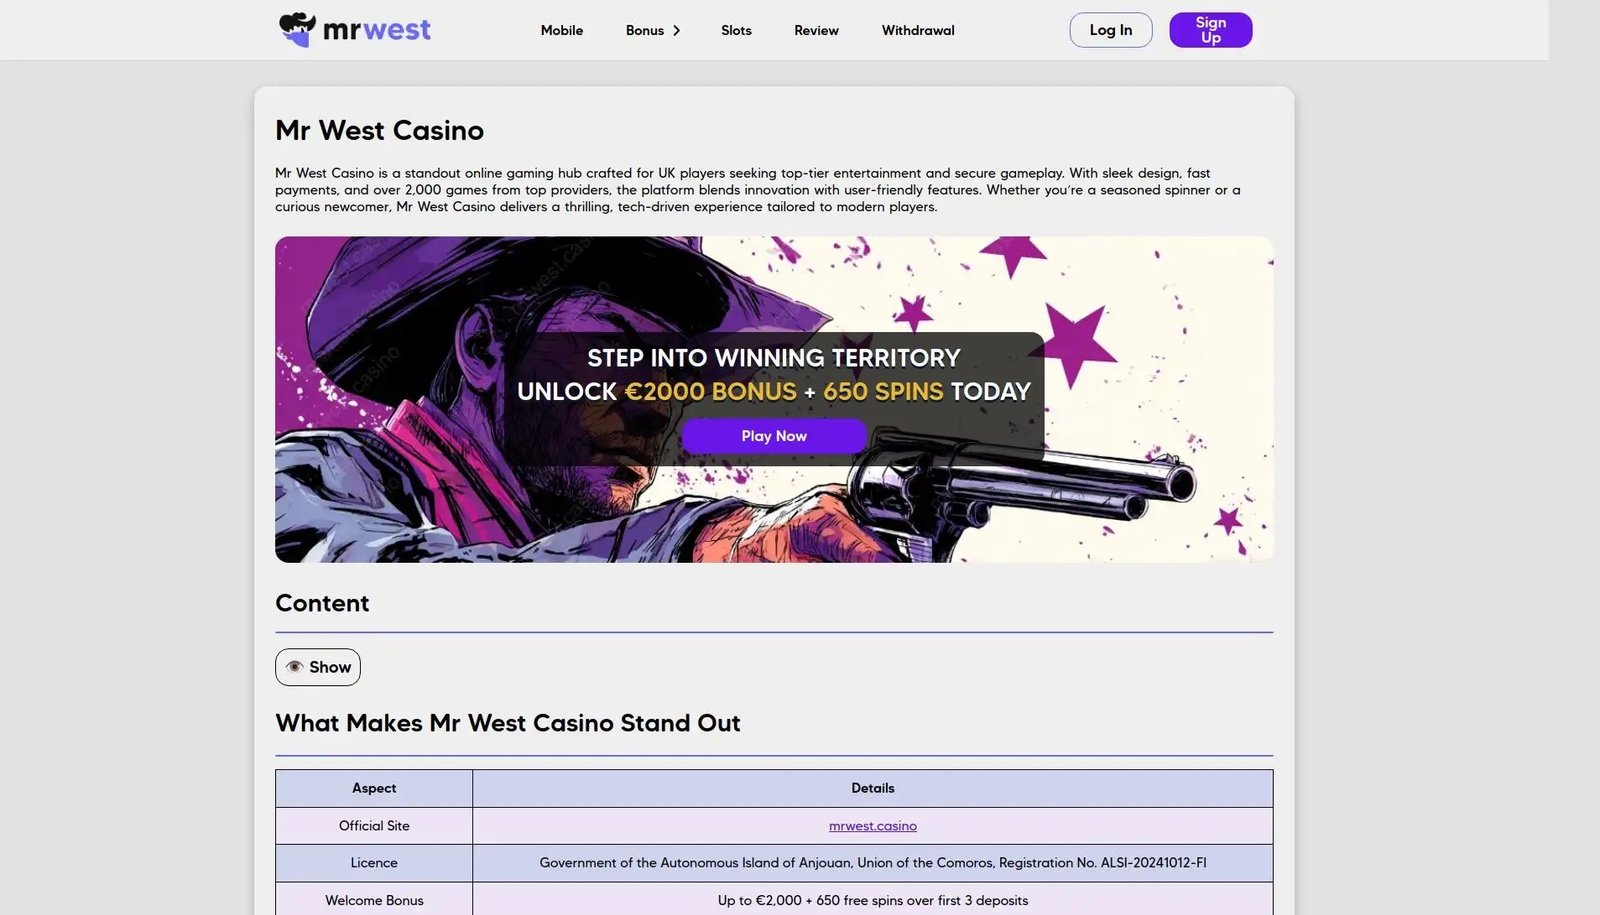Viewport: 1600px width, 915px height.
Task: Click the mrwest logo icon
Action: [x=297, y=30]
